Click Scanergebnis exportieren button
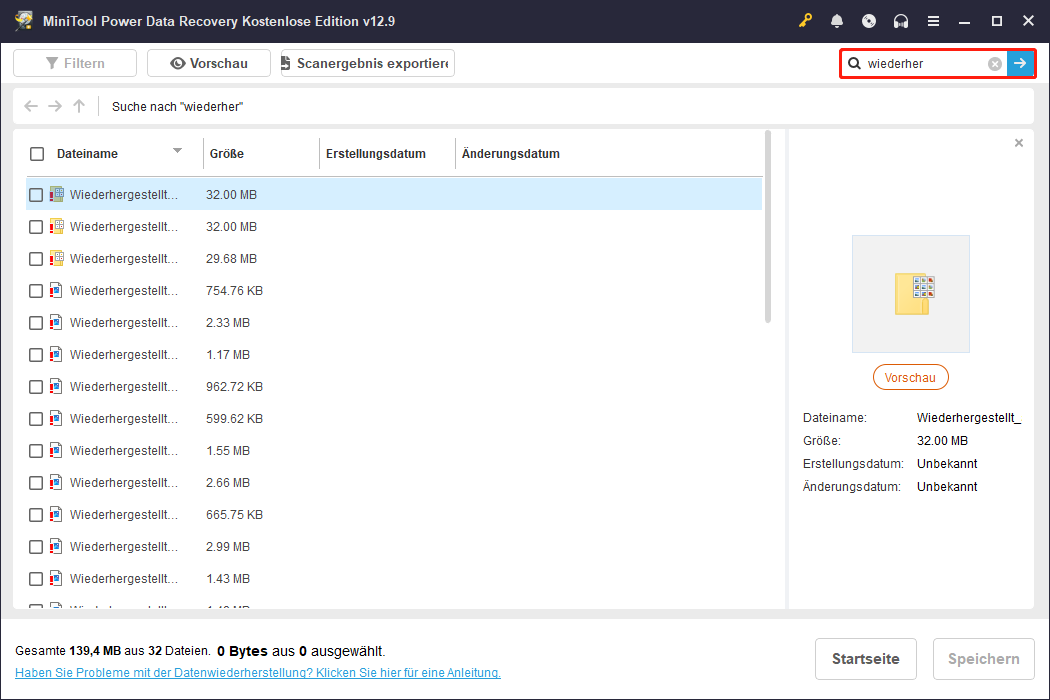1050x700 pixels. (x=368, y=63)
